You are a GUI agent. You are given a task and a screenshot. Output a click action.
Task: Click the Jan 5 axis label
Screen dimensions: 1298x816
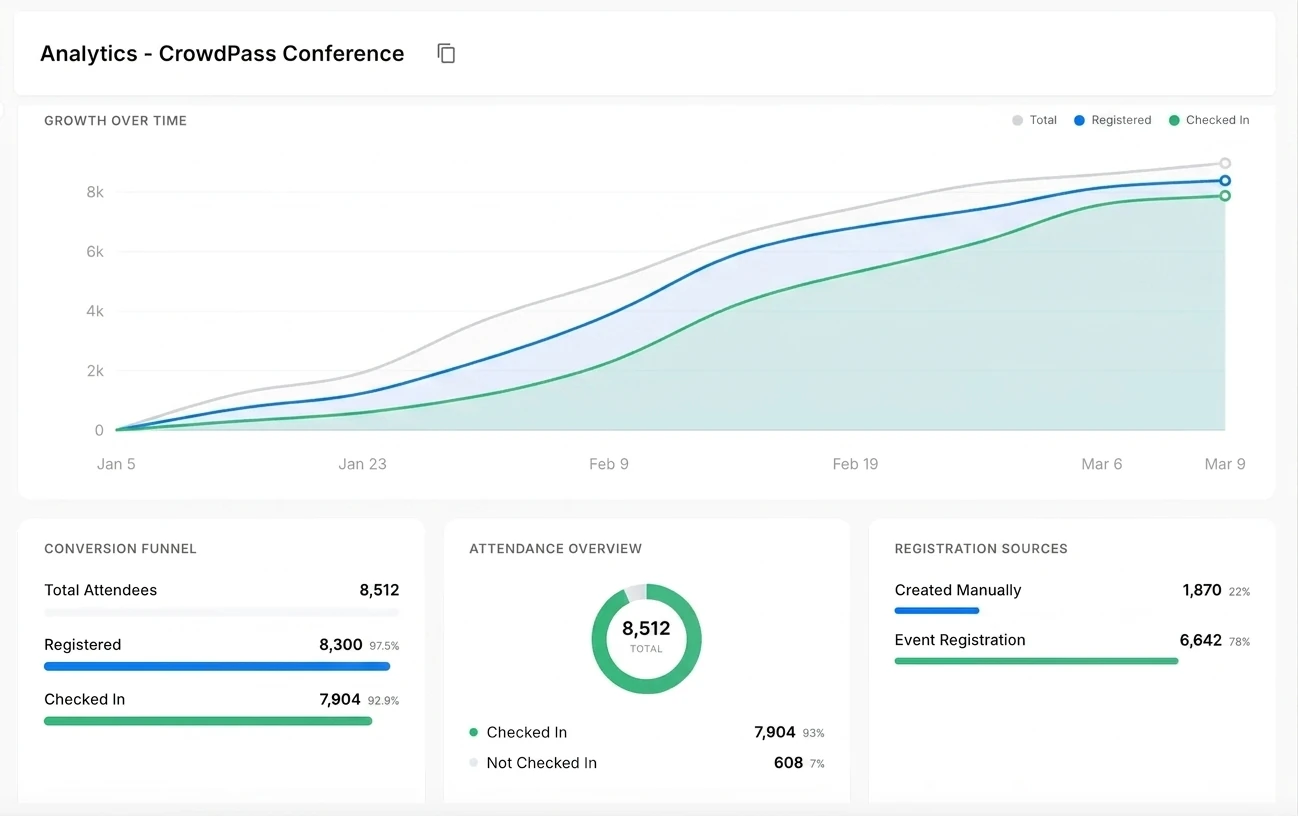(116, 464)
